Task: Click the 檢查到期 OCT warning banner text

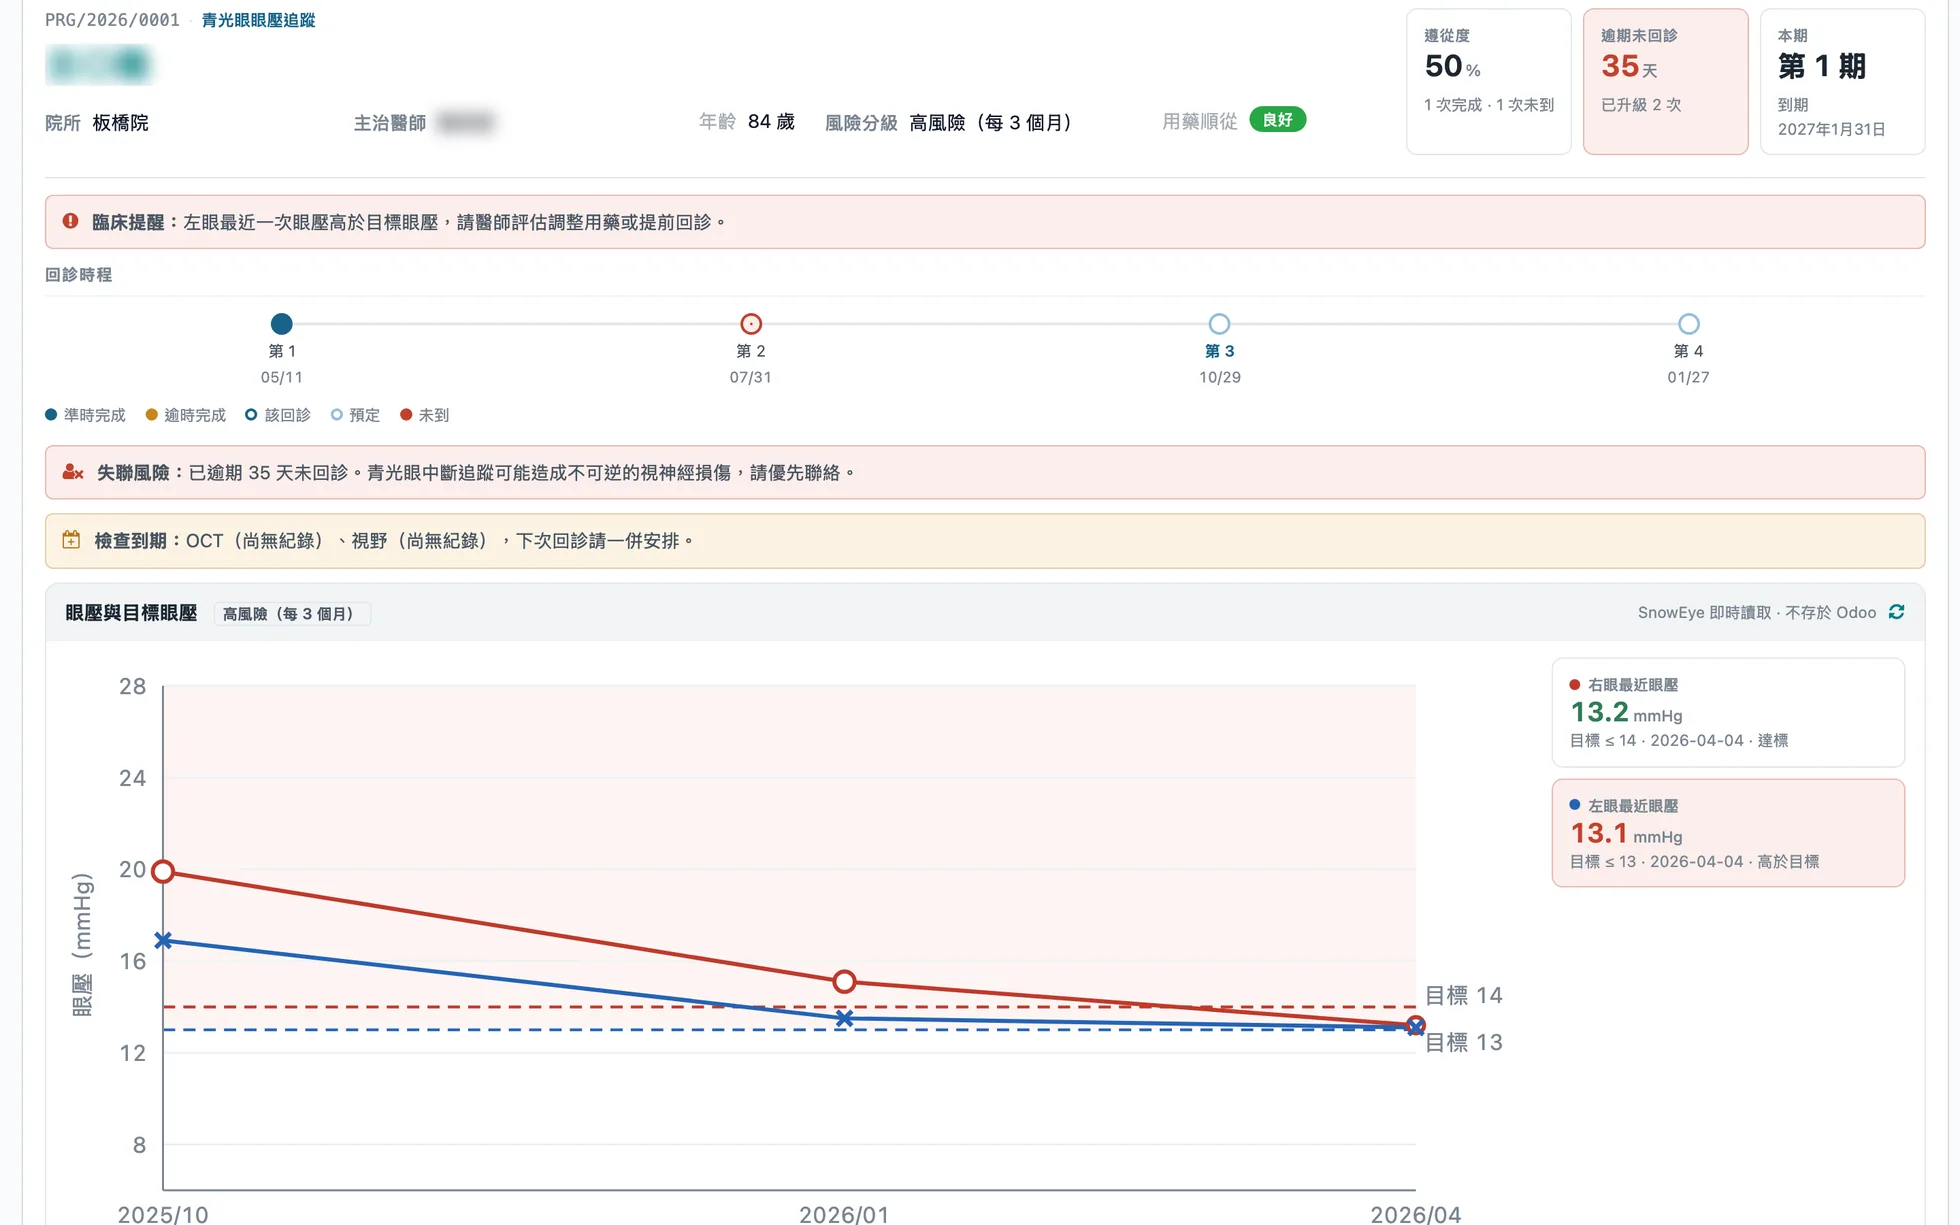Action: click(394, 541)
